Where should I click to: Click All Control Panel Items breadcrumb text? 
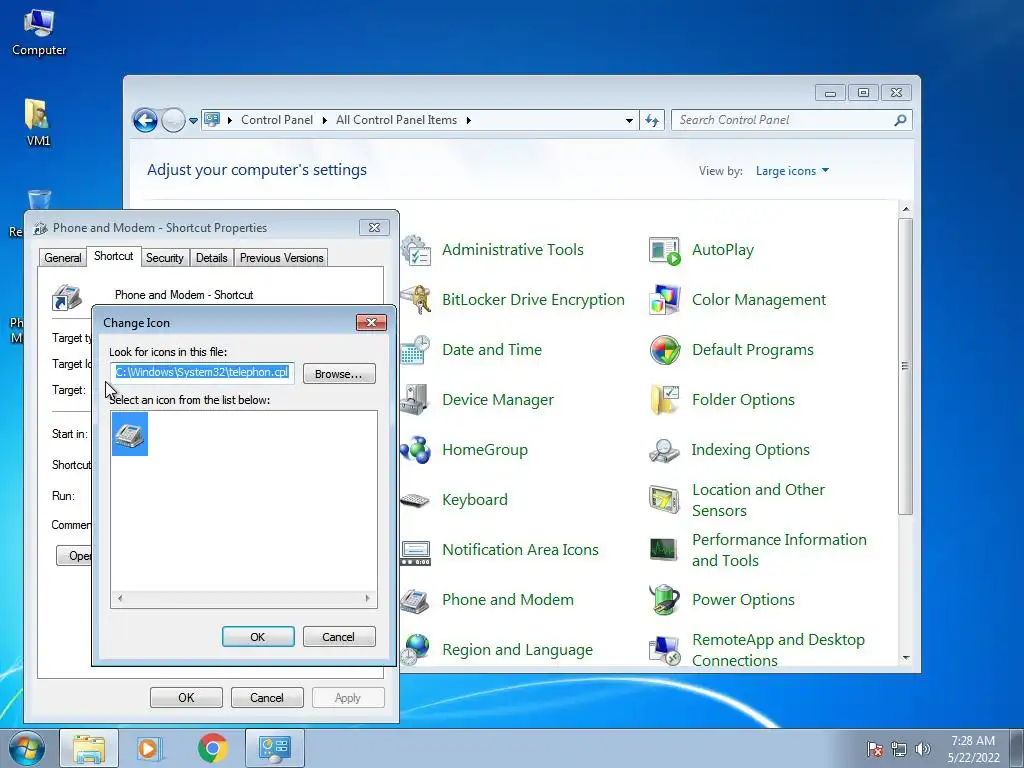pos(396,120)
